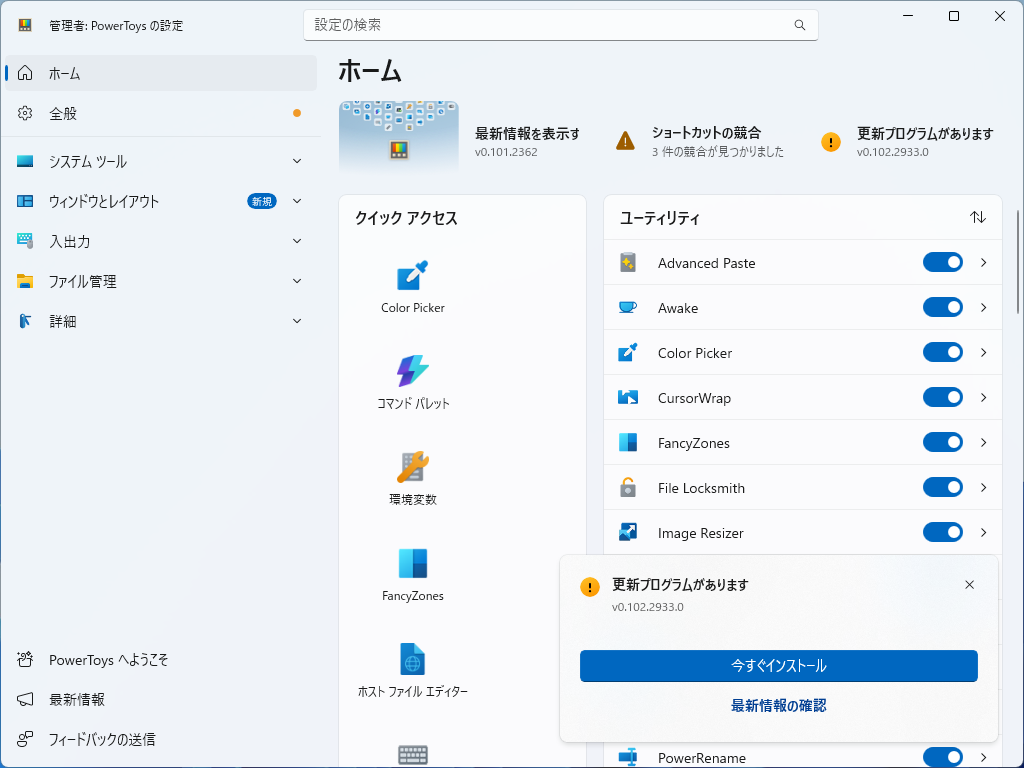Viewport: 1024px width, 768px height.
Task: Open the Command Palette lightning icon
Action: pyautogui.click(x=413, y=371)
